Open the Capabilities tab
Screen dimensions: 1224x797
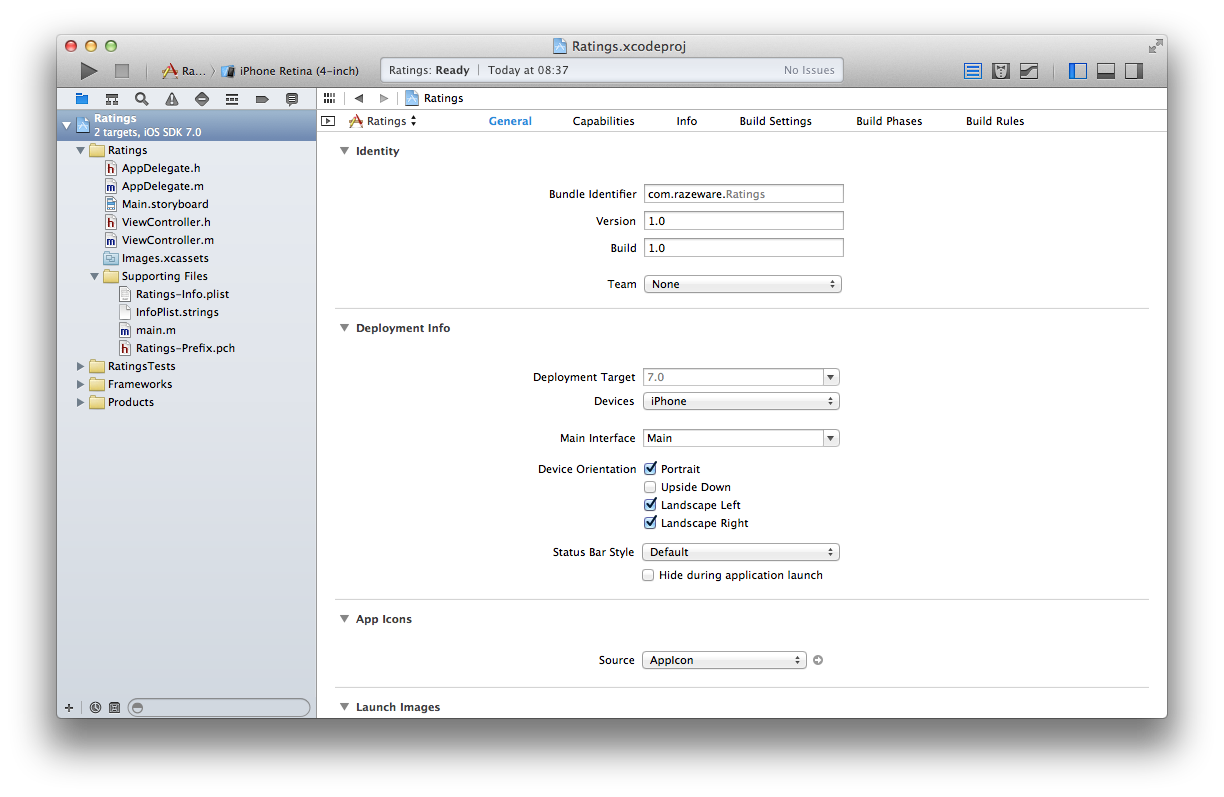[x=604, y=121]
